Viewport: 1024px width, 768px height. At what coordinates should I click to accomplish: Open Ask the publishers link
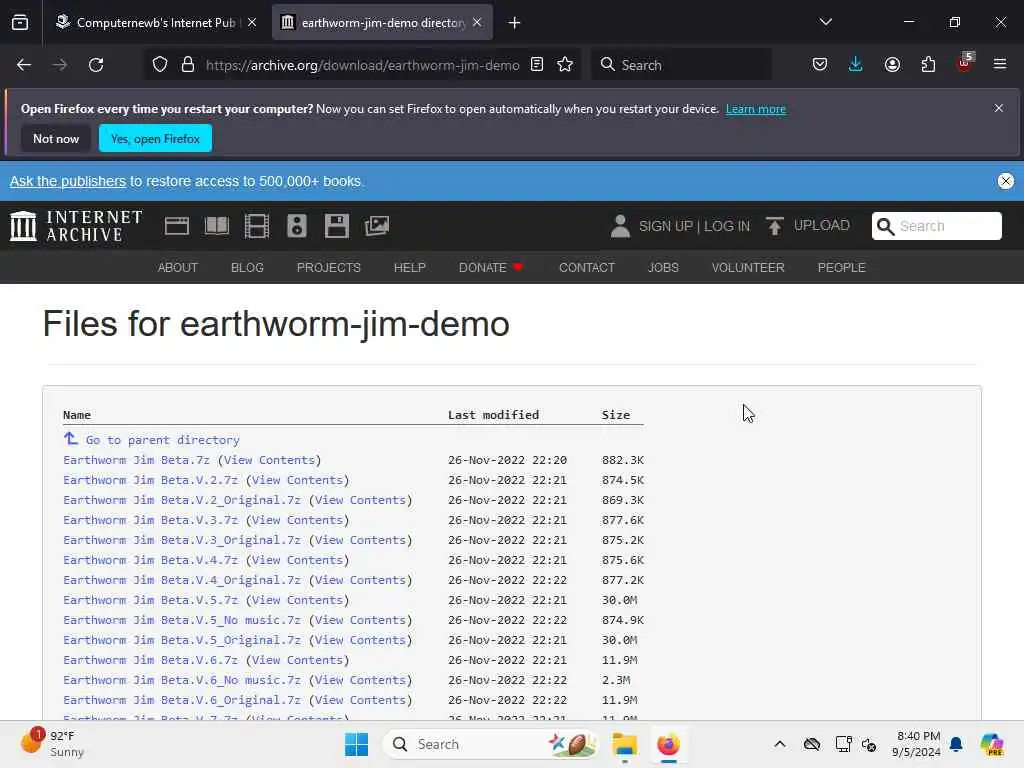pos(68,181)
